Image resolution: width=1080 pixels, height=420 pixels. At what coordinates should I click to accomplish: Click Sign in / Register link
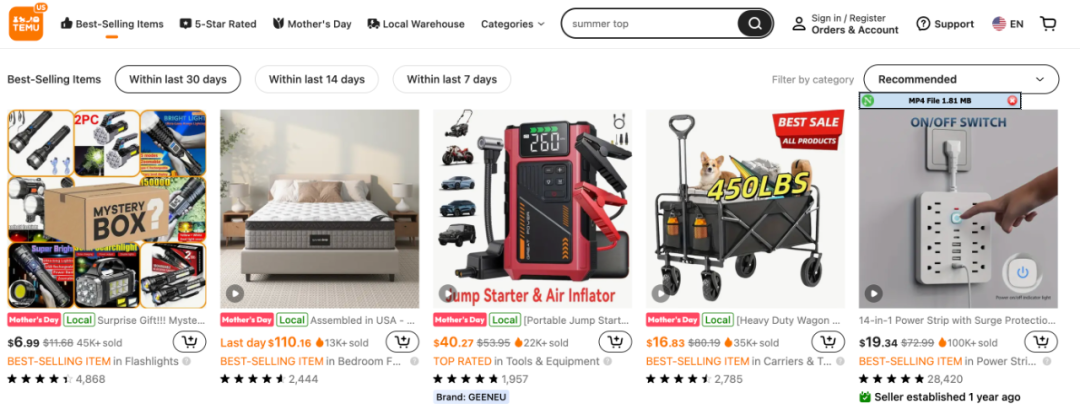click(848, 18)
